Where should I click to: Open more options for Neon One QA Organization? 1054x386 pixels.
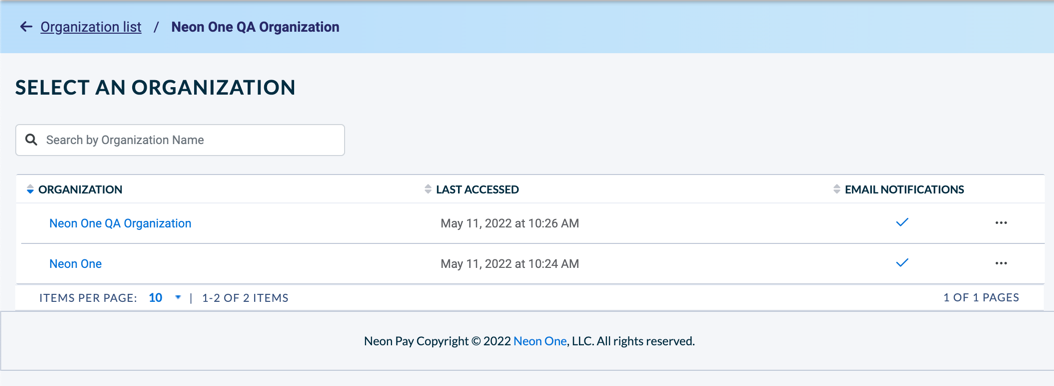(x=1001, y=223)
